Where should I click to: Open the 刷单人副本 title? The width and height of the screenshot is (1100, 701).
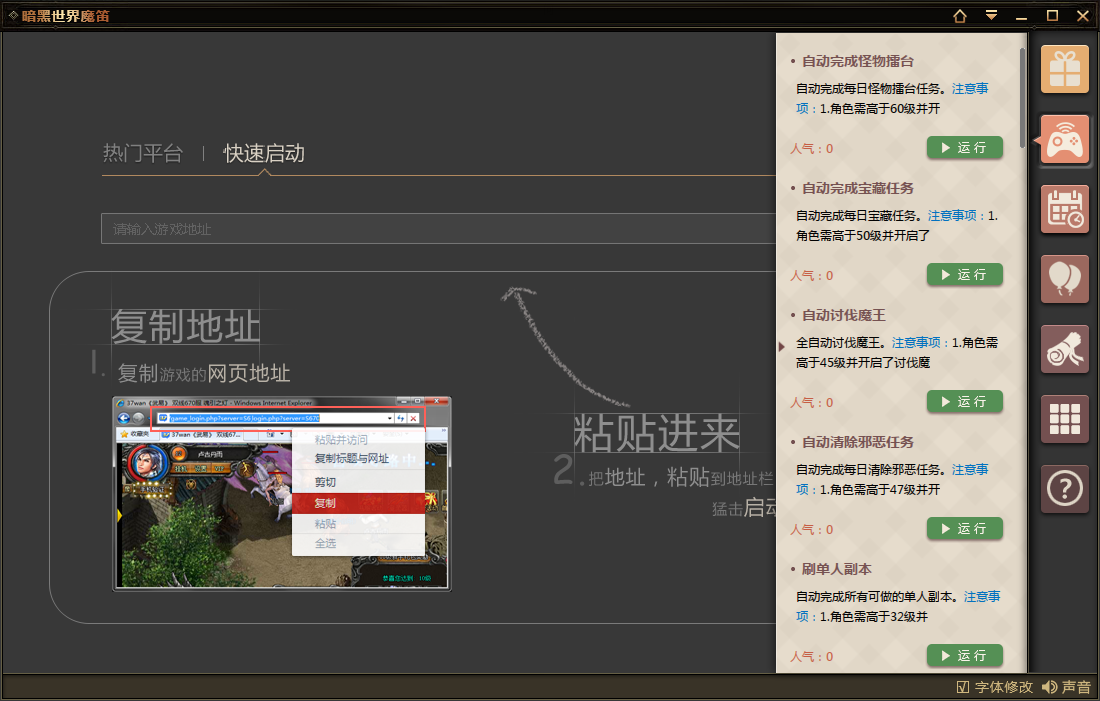836,569
